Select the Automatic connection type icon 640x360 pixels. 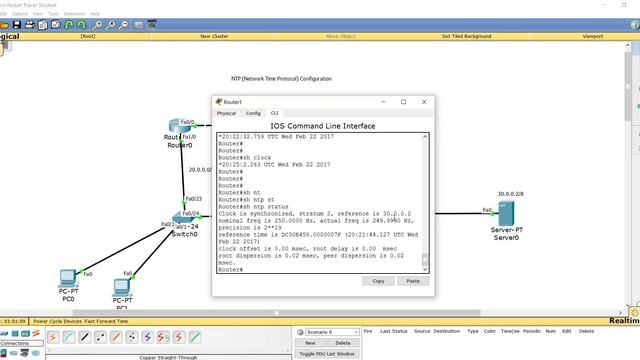click(x=53, y=337)
